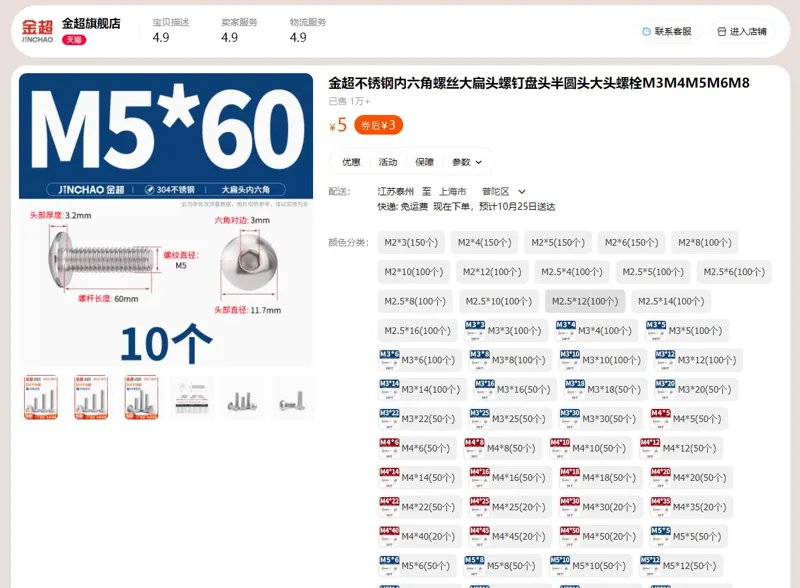Select option M2*10(100个)
800x588 pixels.
[414, 272]
